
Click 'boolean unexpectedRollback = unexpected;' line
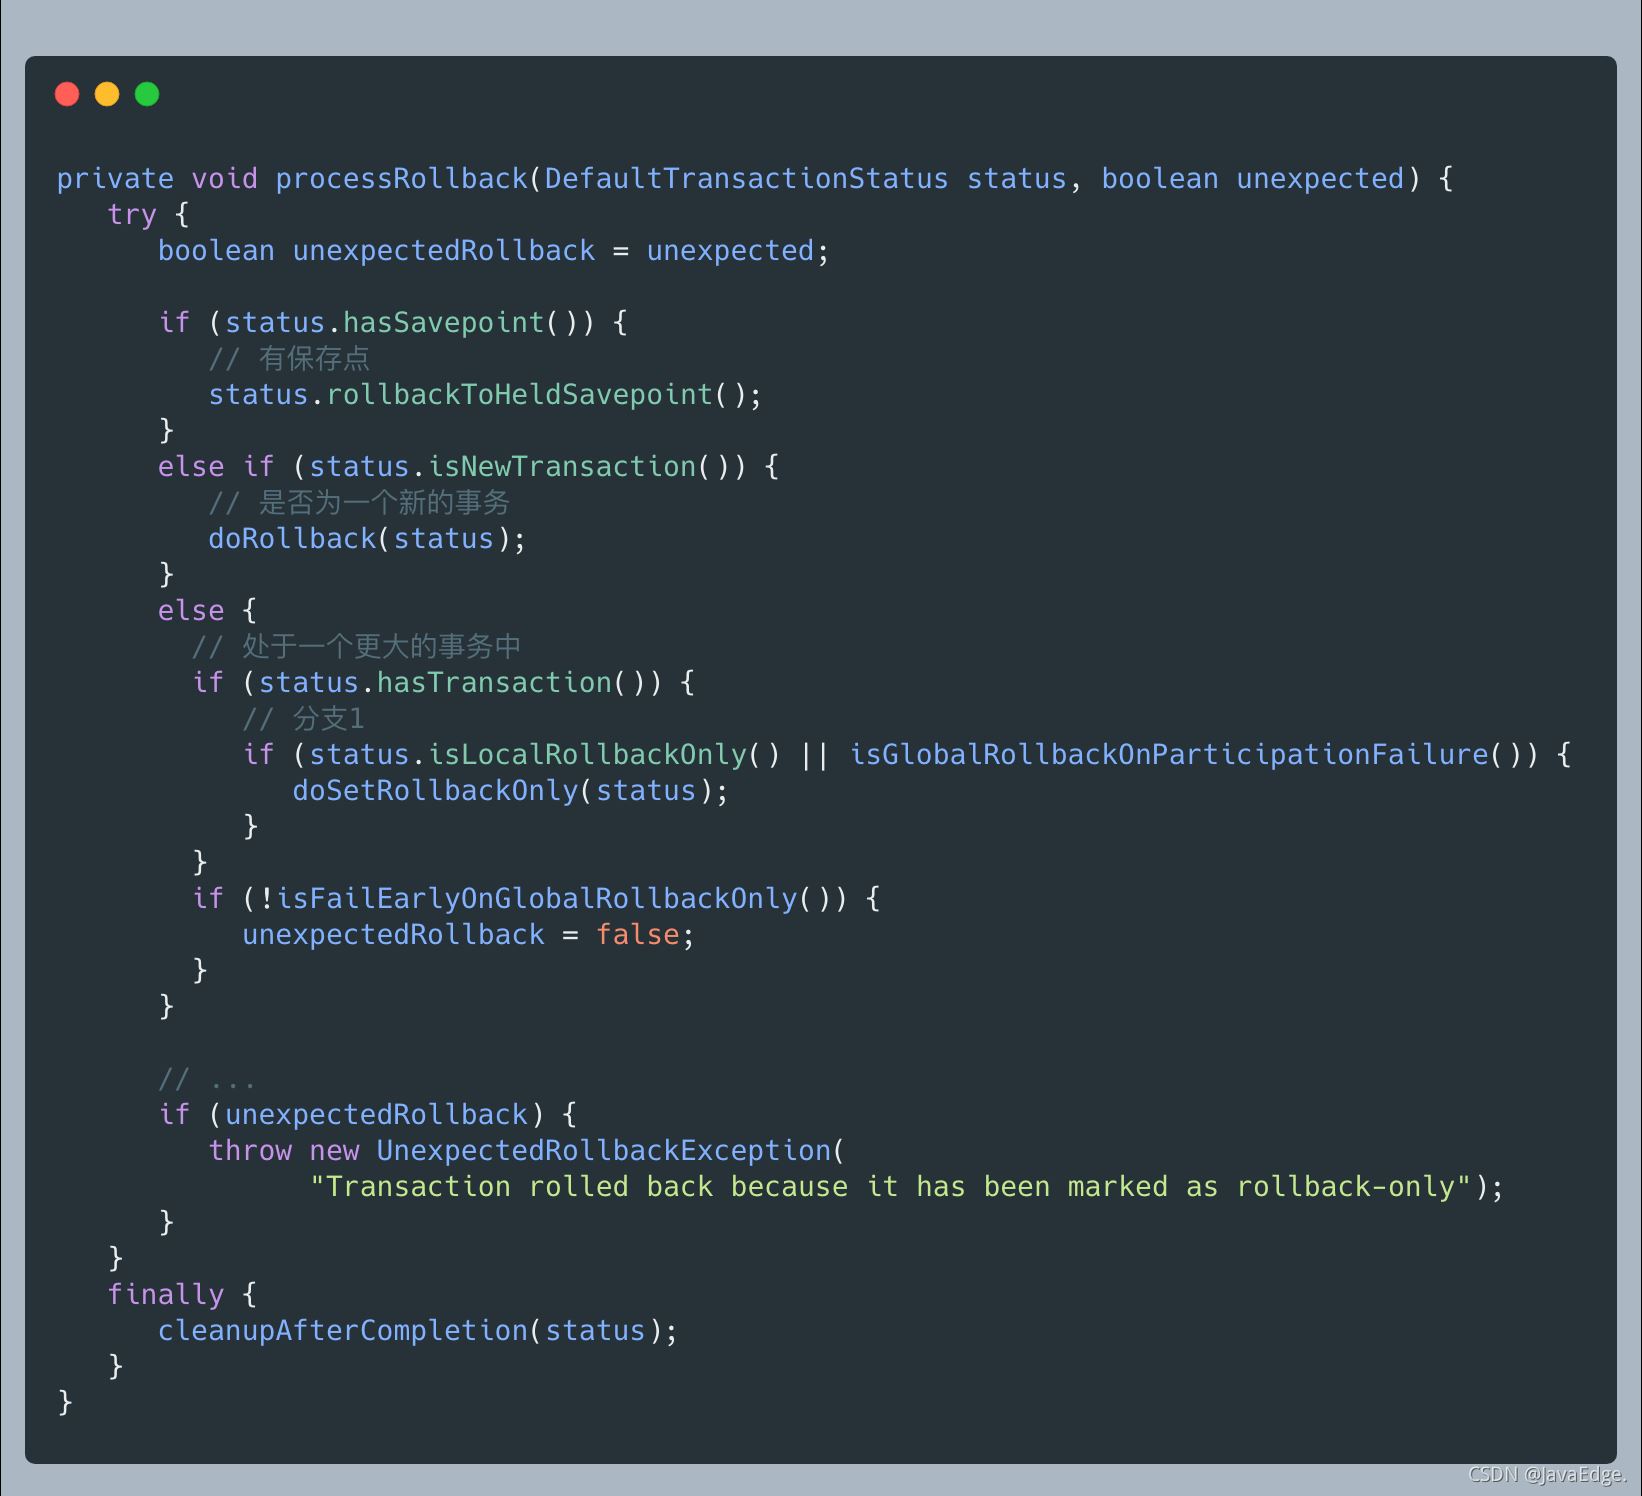coord(494,251)
